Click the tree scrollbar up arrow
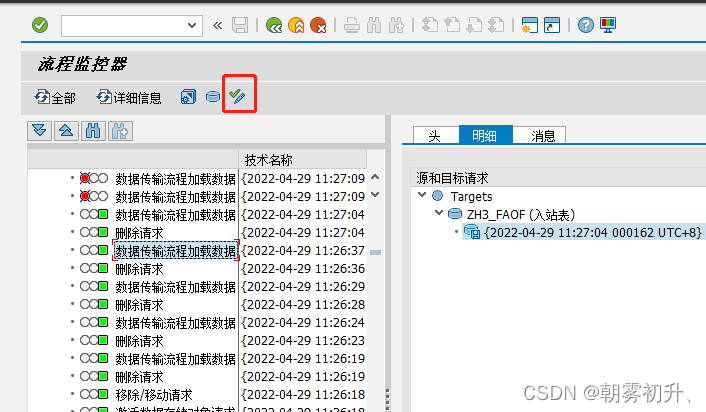 (x=375, y=177)
